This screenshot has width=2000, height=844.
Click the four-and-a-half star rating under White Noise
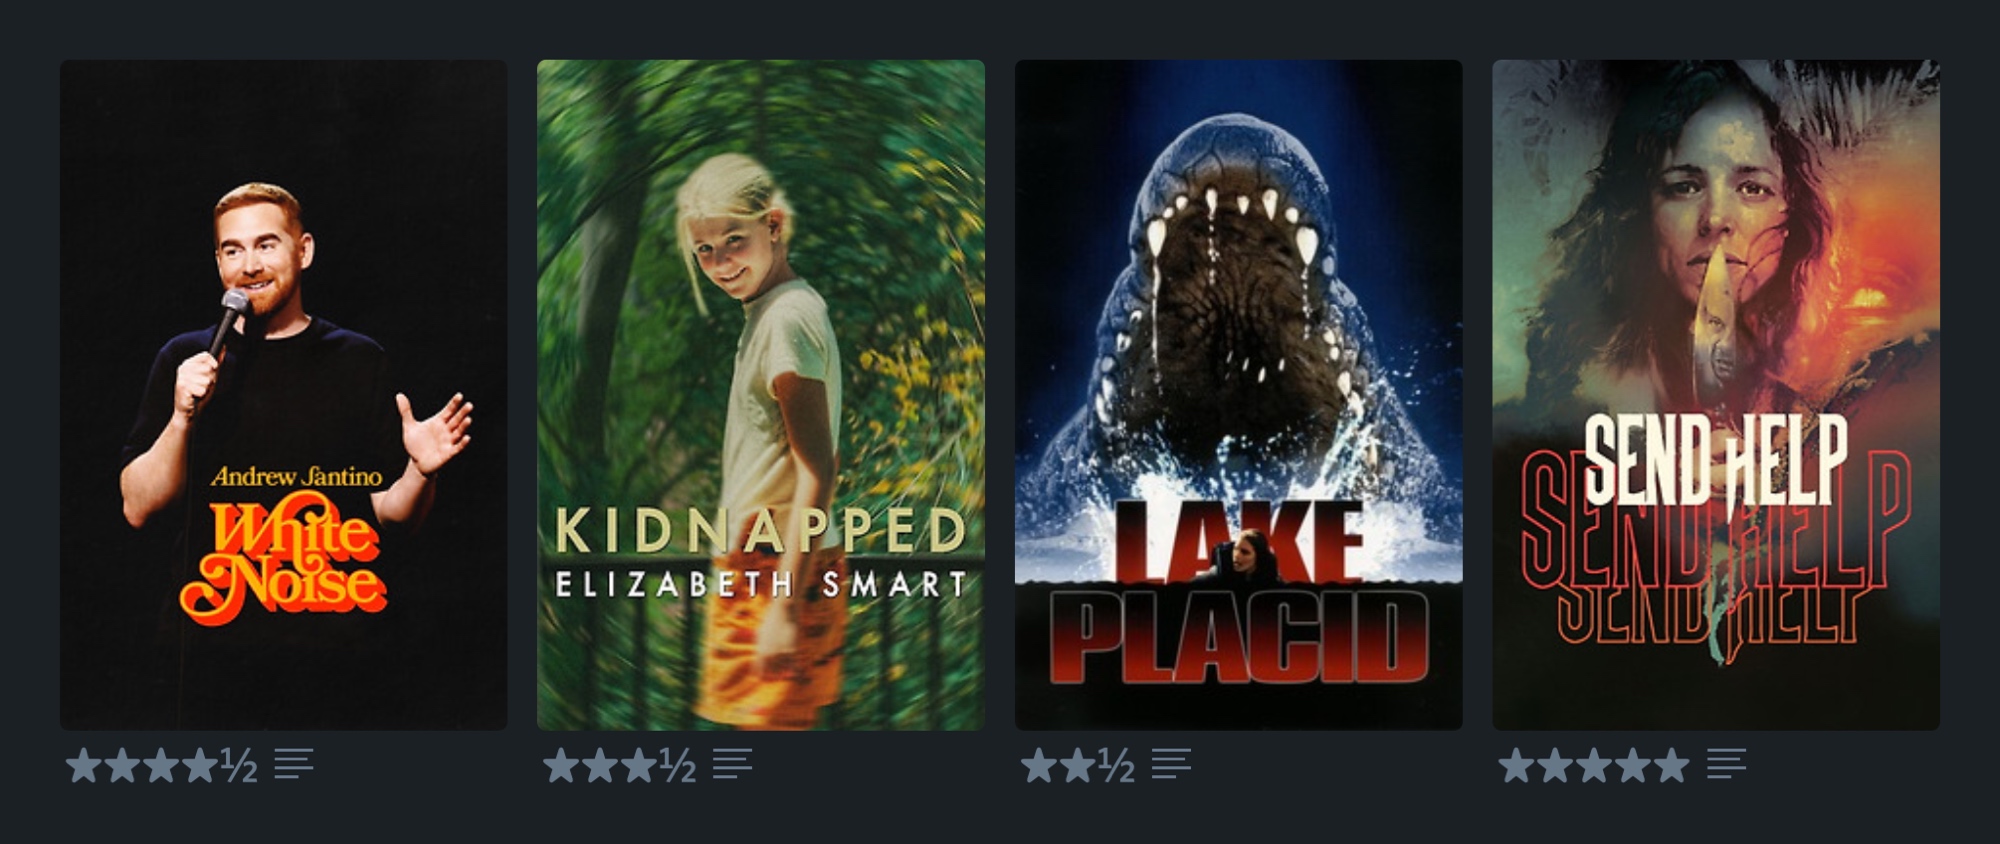pyautogui.click(x=162, y=766)
